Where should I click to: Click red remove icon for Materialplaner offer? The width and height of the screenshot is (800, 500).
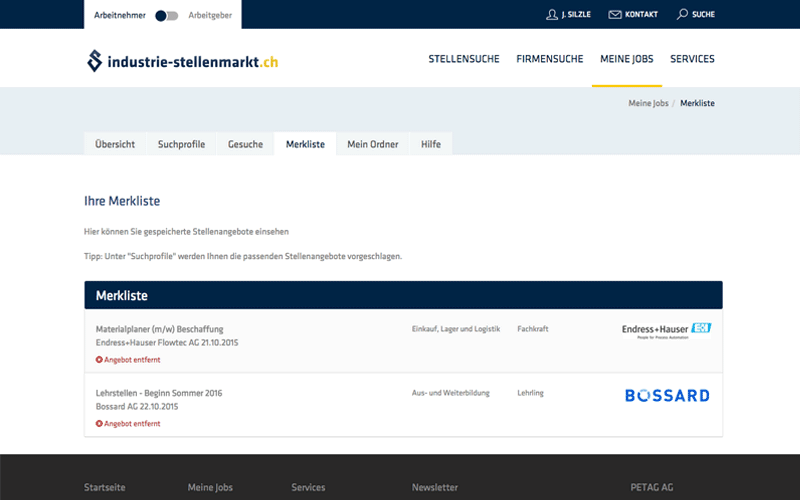[x=100, y=359]
